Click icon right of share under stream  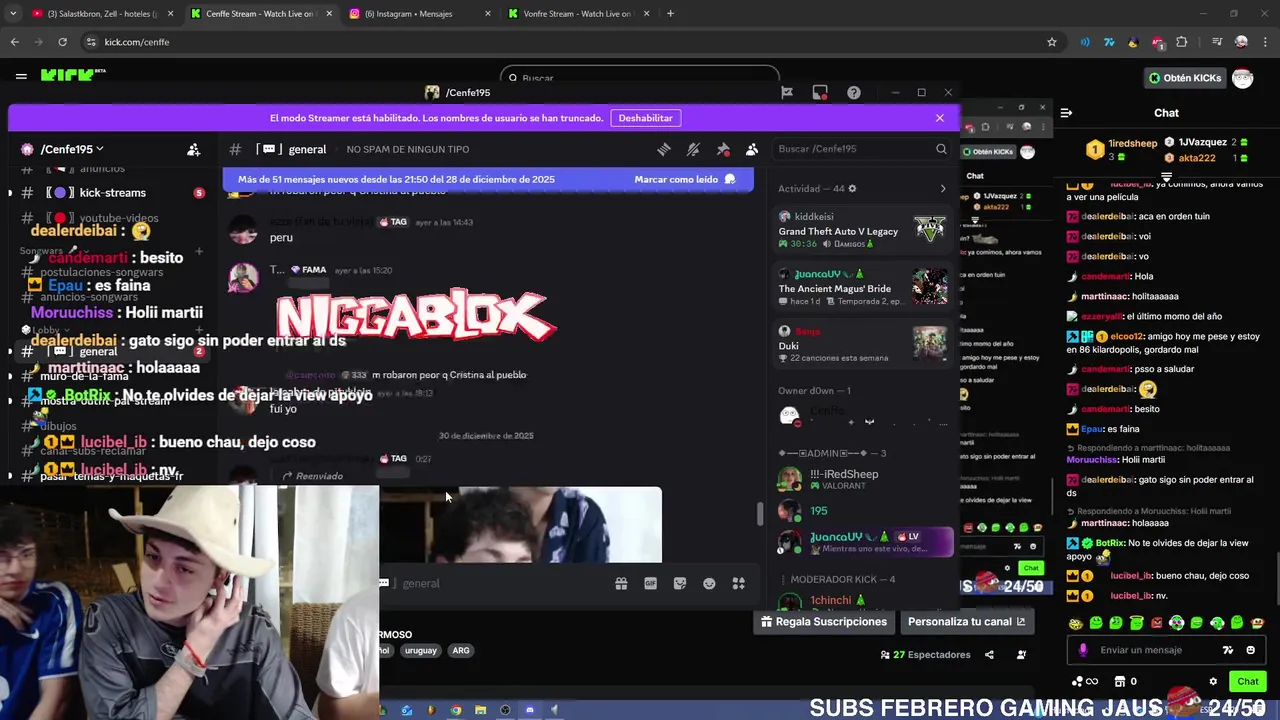coord(1021,655)
